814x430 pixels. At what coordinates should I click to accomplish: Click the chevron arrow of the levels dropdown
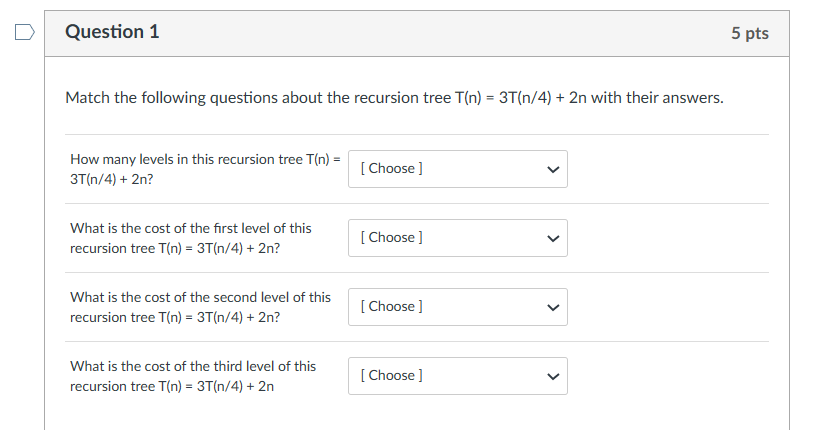(x=551, y=169)
